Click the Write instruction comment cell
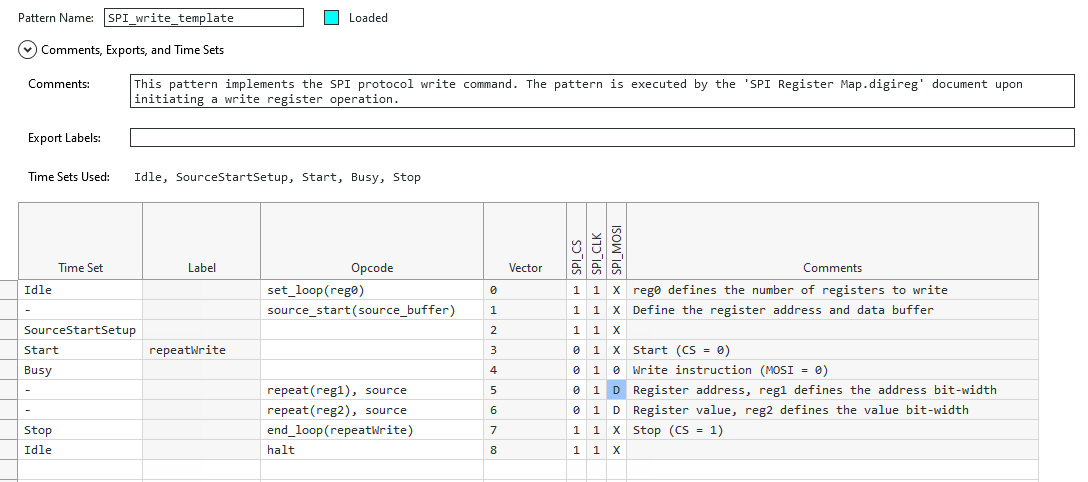The width and height of the screenshot is (1088, 482). [x=832, y=370]
